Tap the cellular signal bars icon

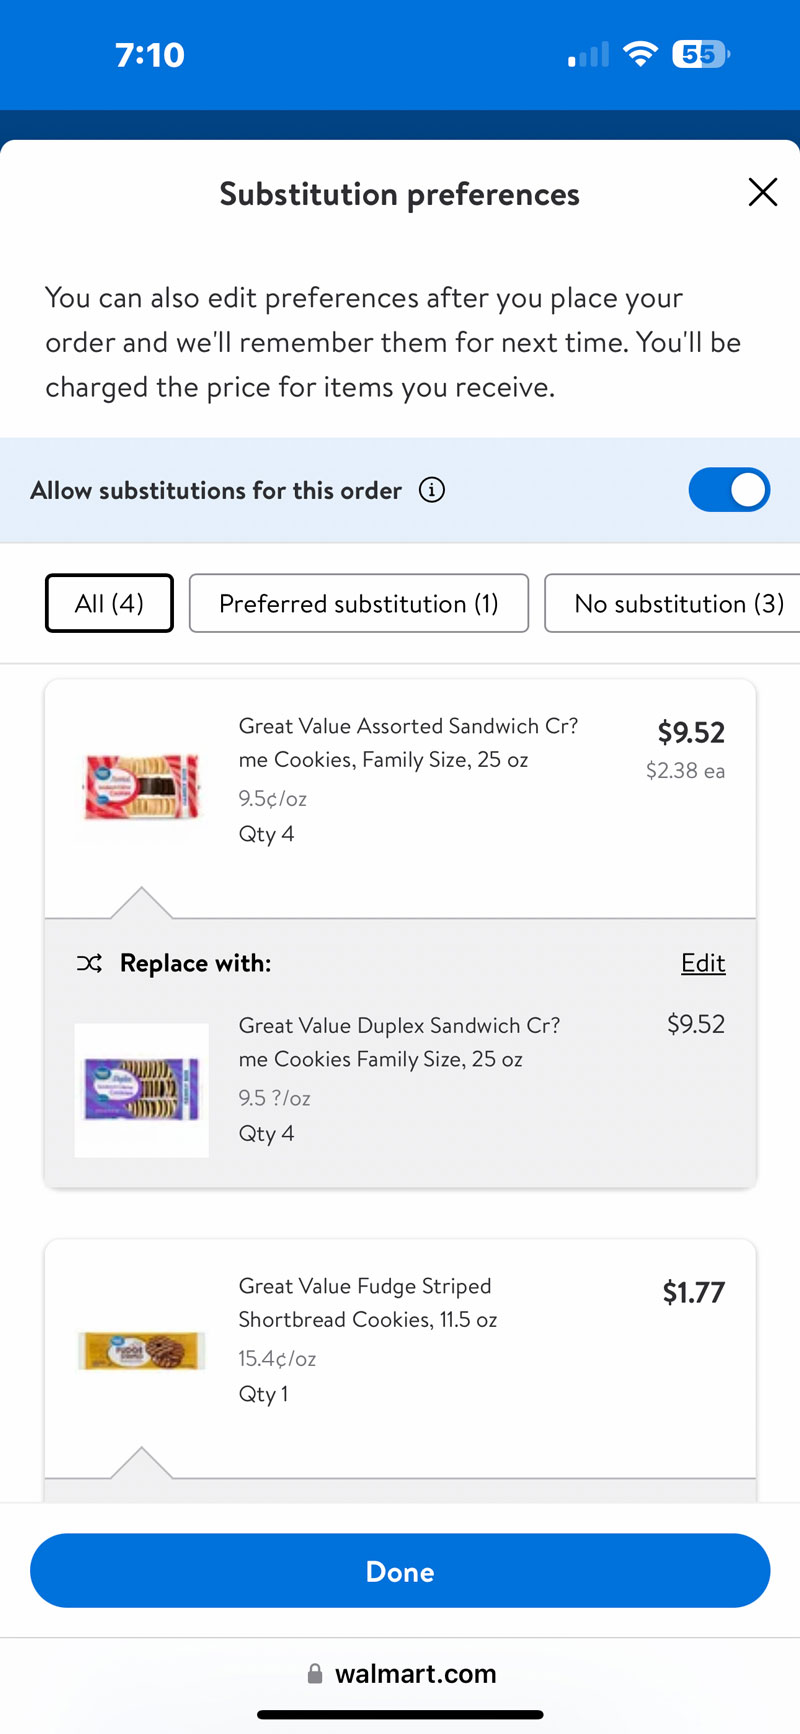point(589,55)
